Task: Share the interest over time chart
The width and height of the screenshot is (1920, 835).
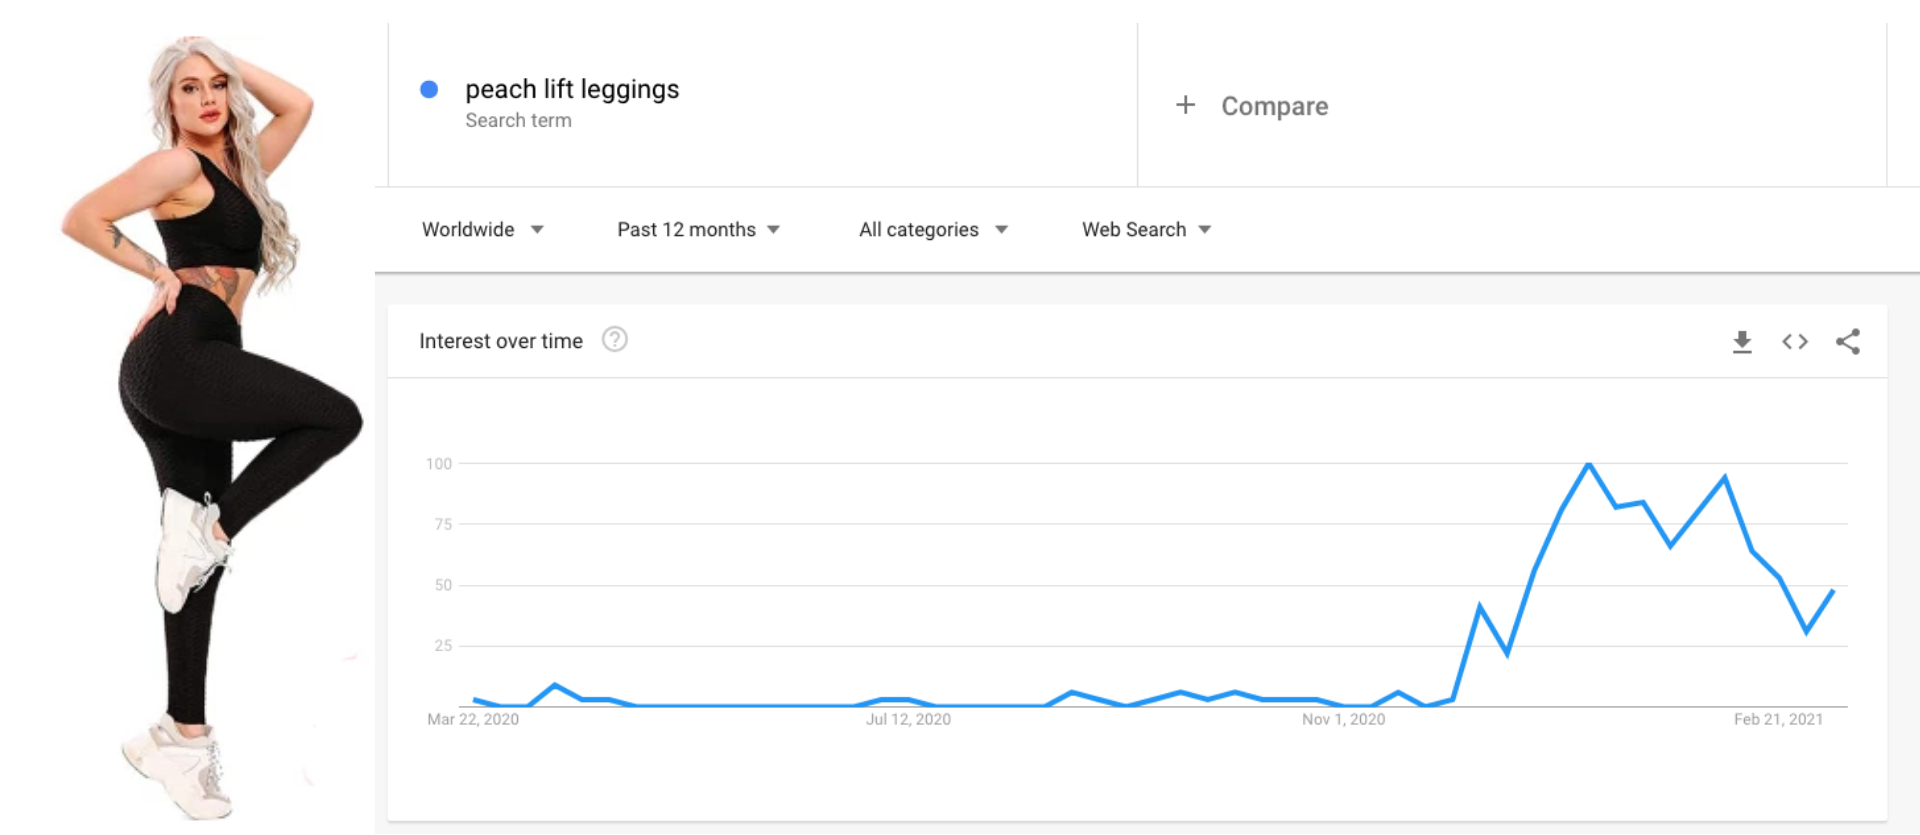Action: click(x=1848, y=342)
